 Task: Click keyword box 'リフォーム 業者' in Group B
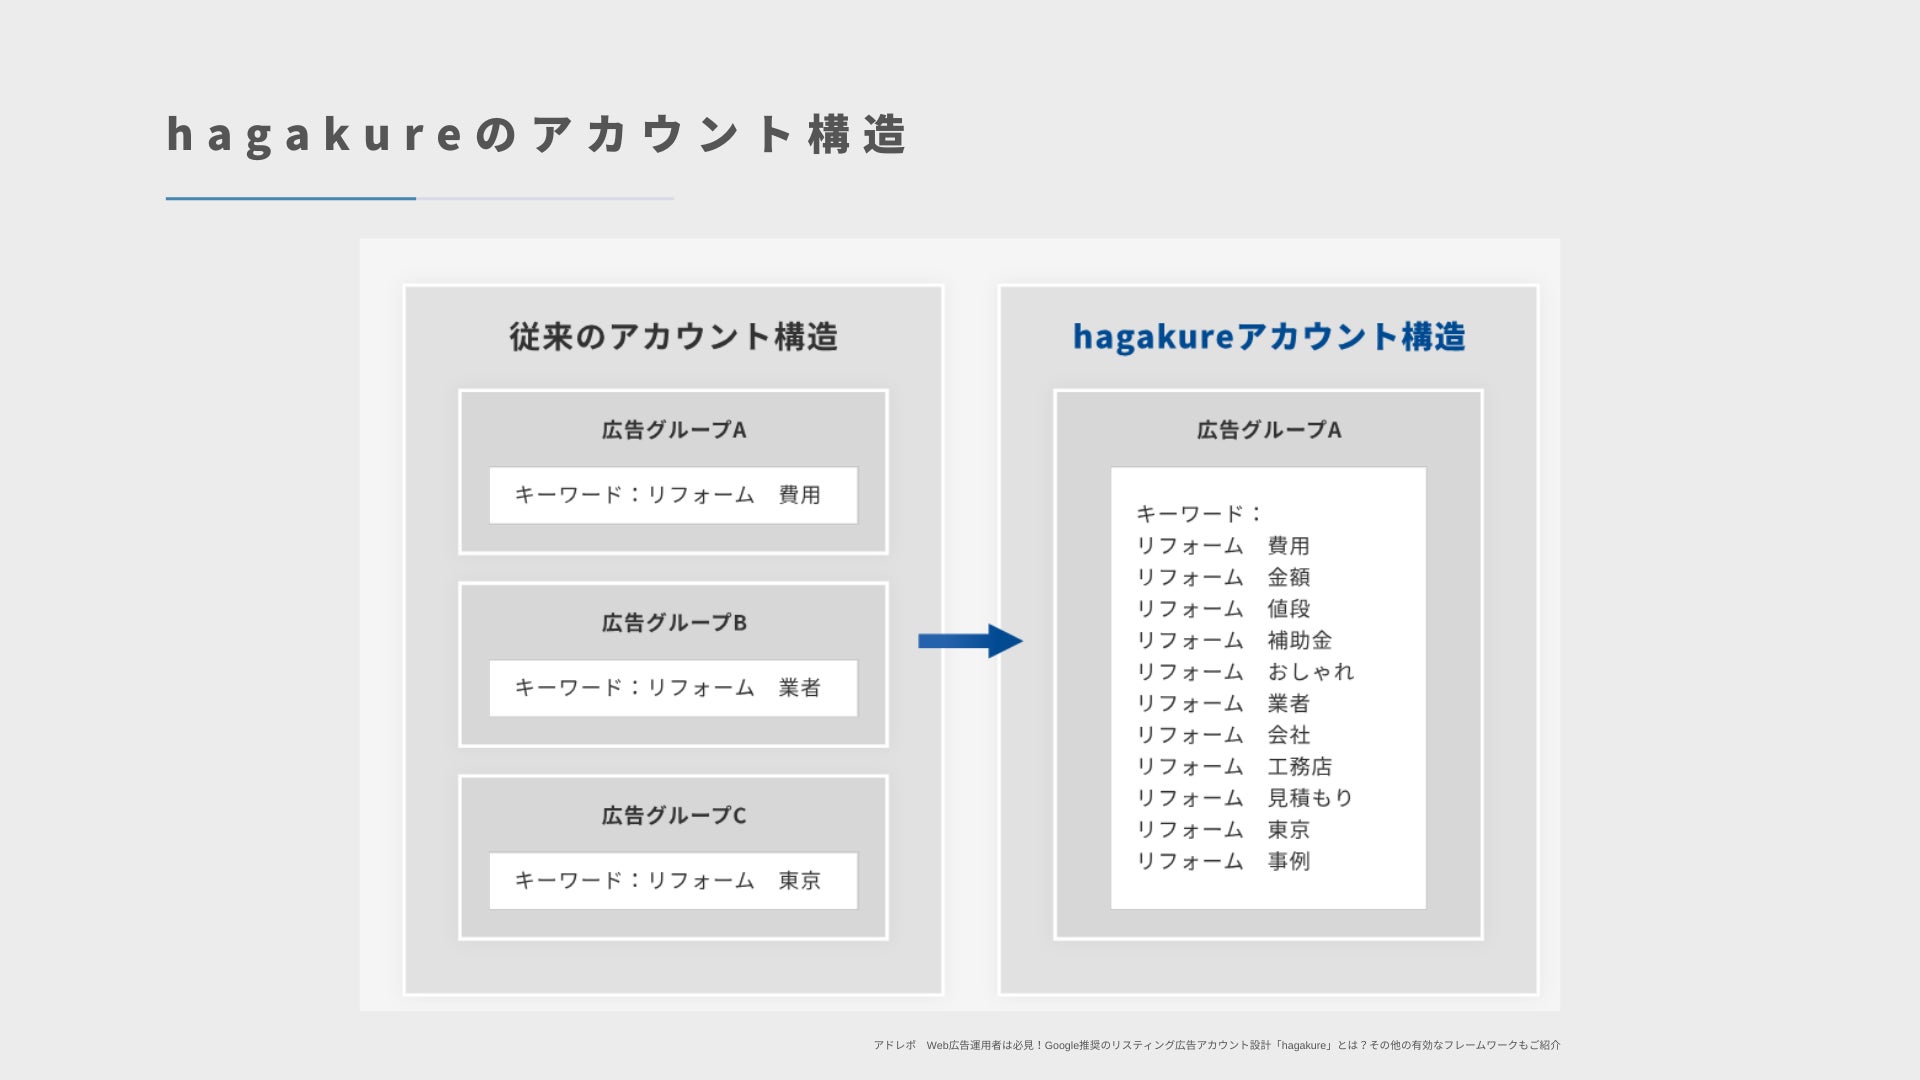coord(673,688)
